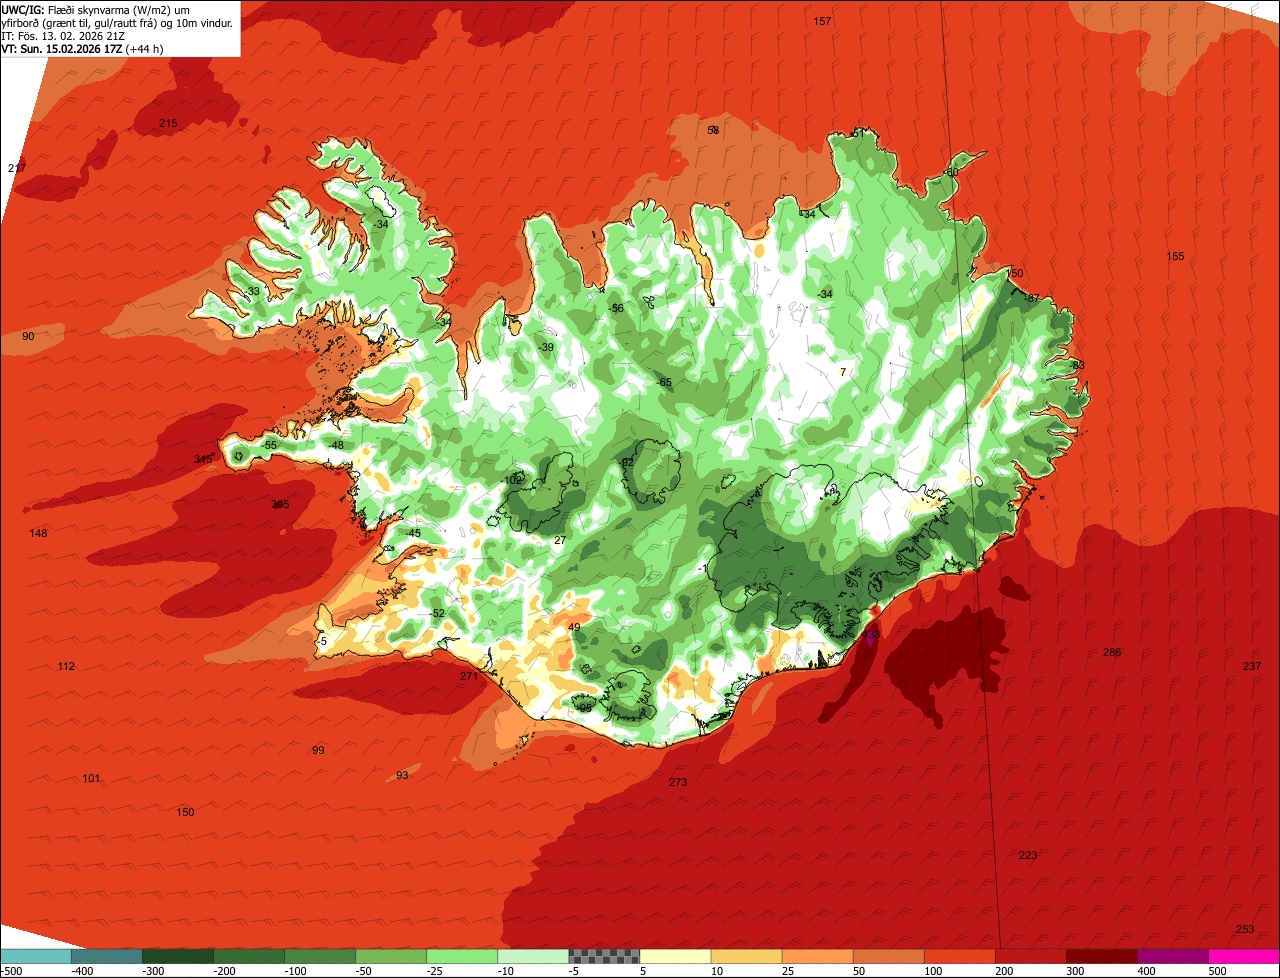Click the legend swatch between -400 and -300

pos(107,956)
